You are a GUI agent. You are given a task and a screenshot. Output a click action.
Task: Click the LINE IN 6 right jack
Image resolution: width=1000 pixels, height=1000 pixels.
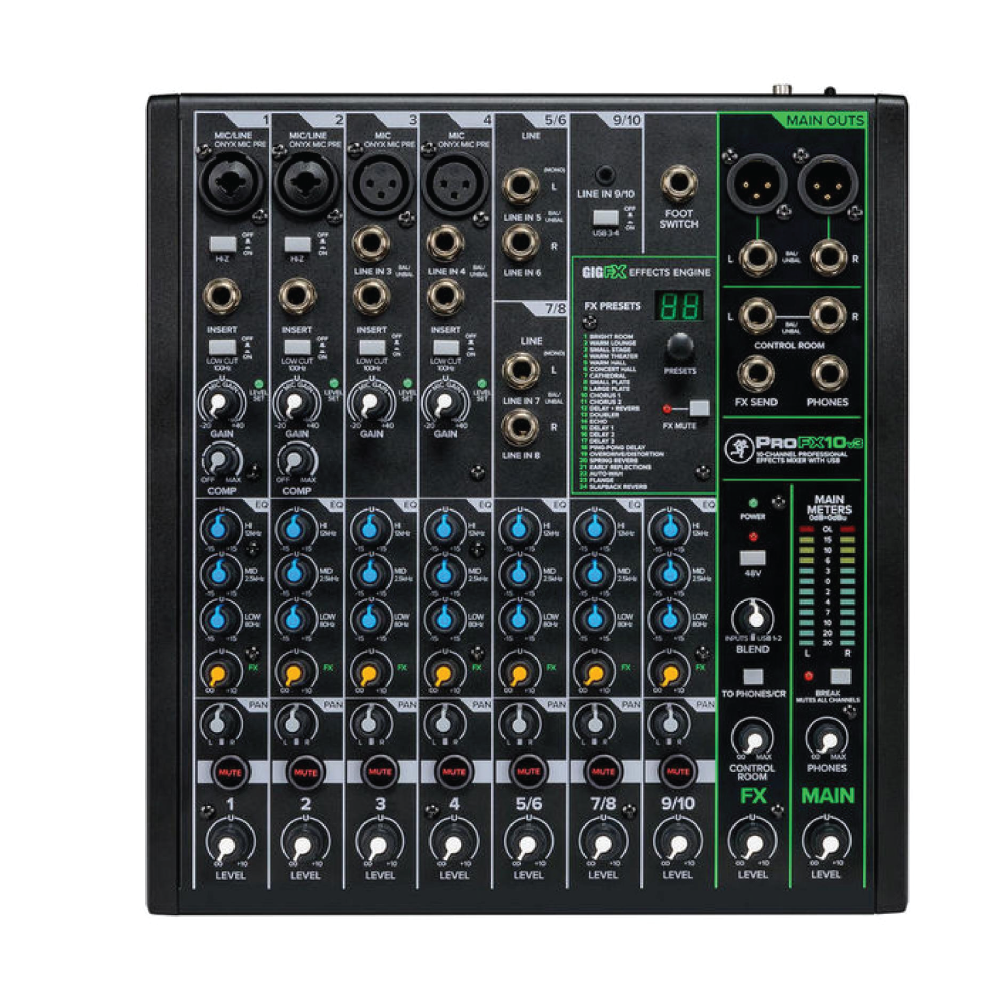pos(520,243)
